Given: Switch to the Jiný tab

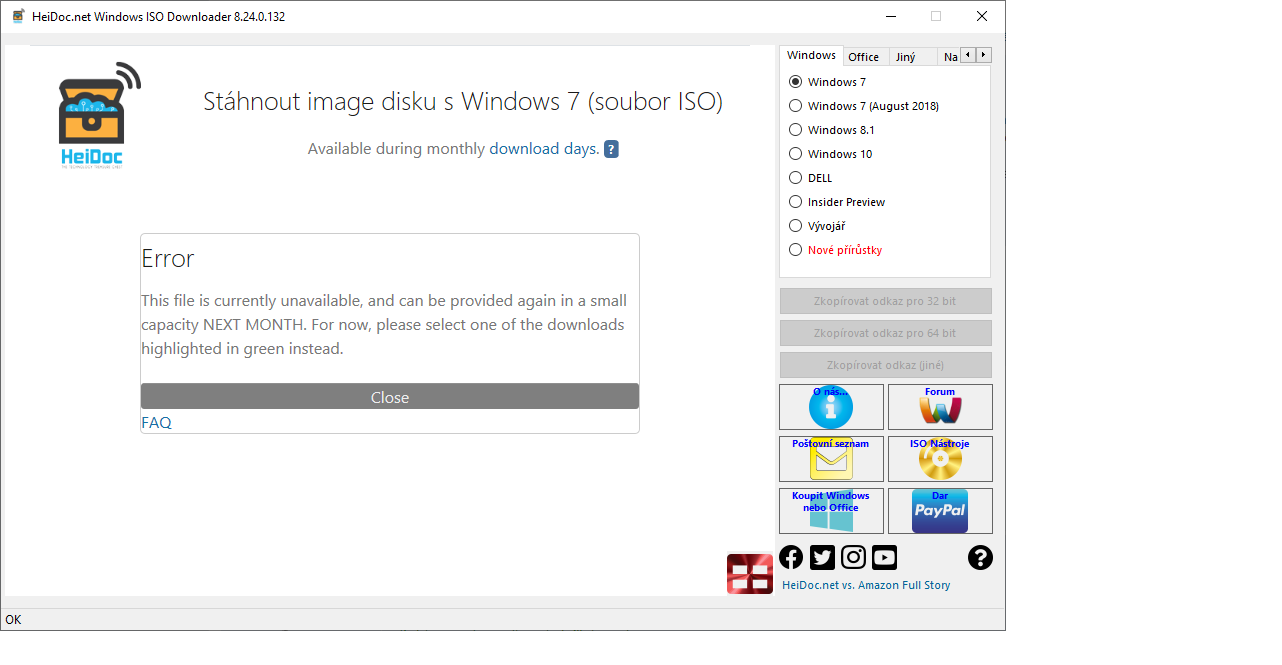Looking at the screenshot, I should pos(914,57).
